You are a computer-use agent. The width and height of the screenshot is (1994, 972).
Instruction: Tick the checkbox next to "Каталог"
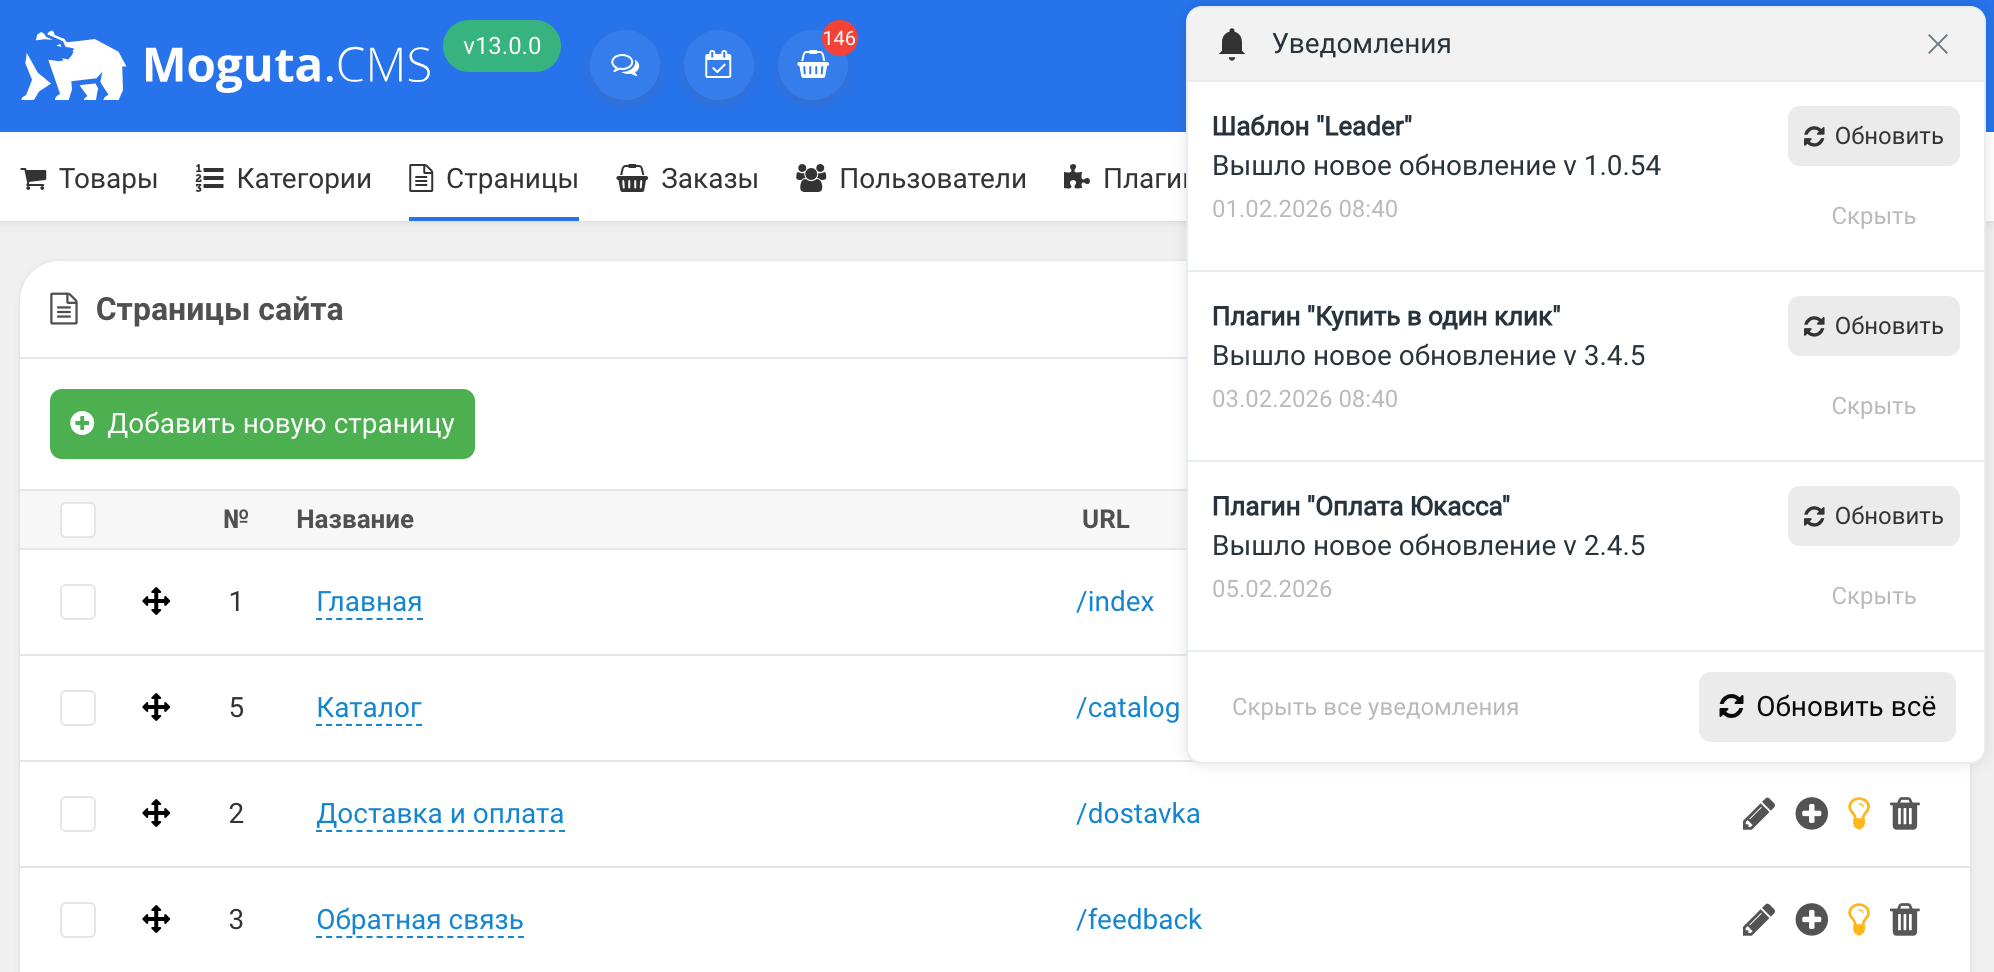pos(77,707)
